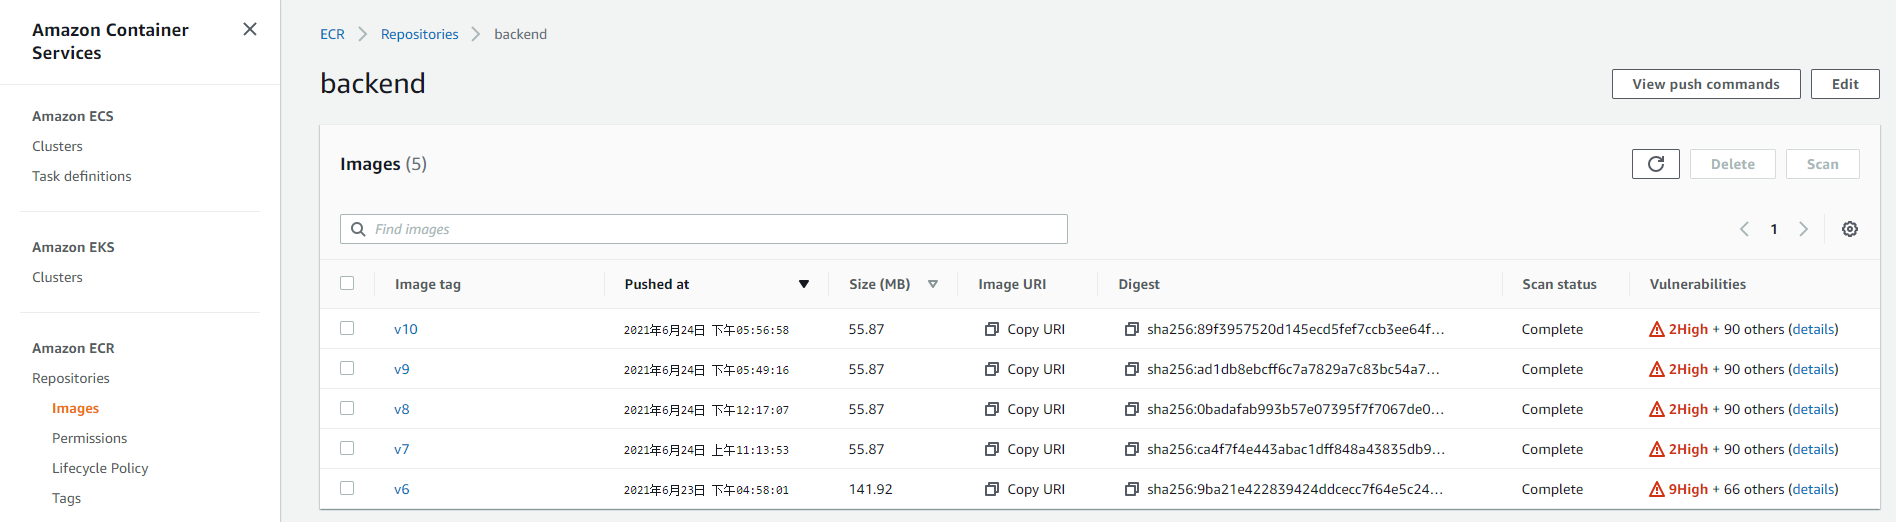Open ECR Repositories in sidebar
Viewport: 1896px width, 522px height.
[x=71, y=378]
